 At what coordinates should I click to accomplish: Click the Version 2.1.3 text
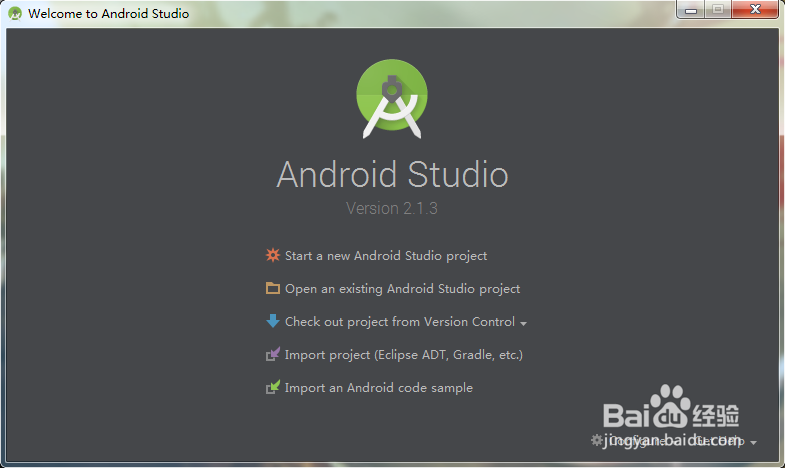392,208
